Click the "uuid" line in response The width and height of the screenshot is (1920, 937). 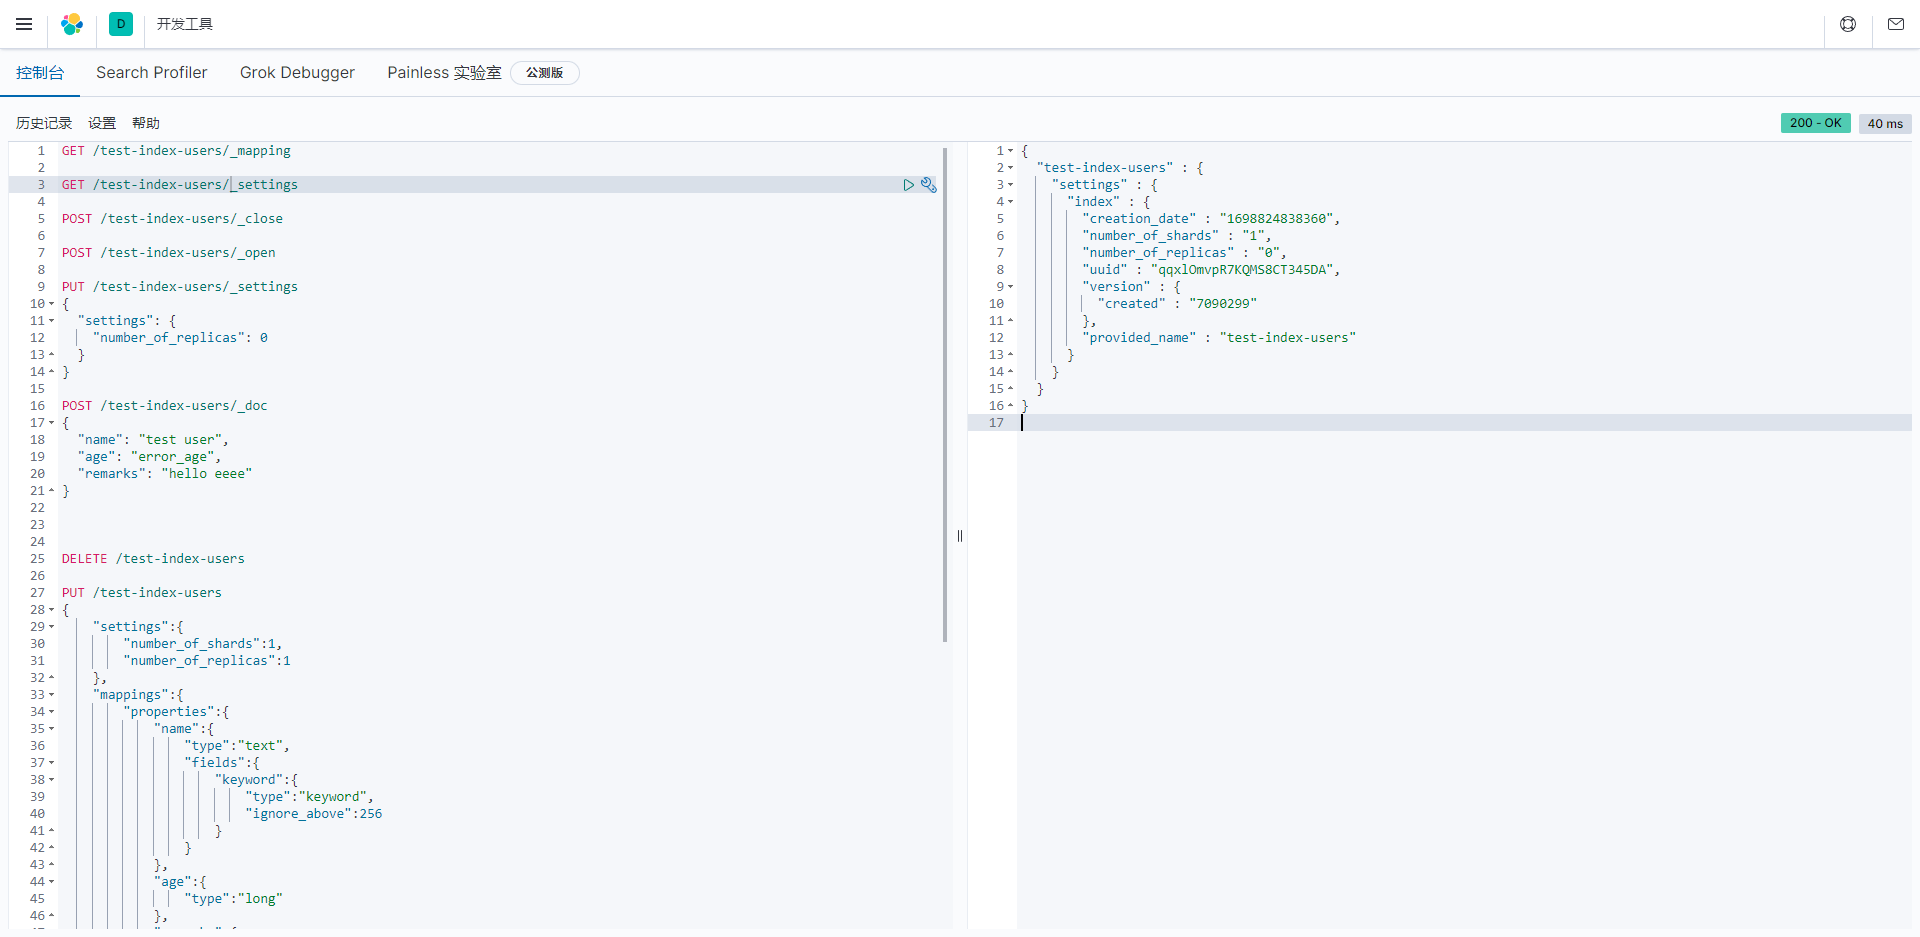(x=1211, y=270)
